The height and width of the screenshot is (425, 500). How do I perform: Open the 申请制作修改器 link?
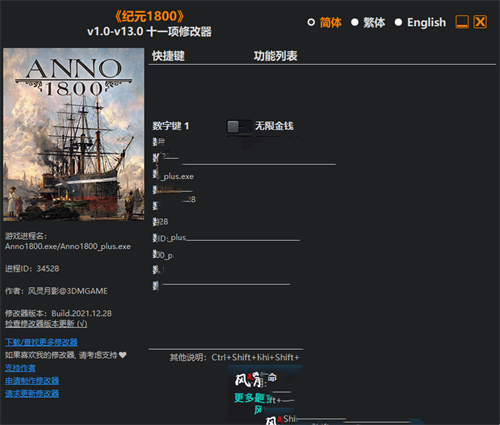32,381
